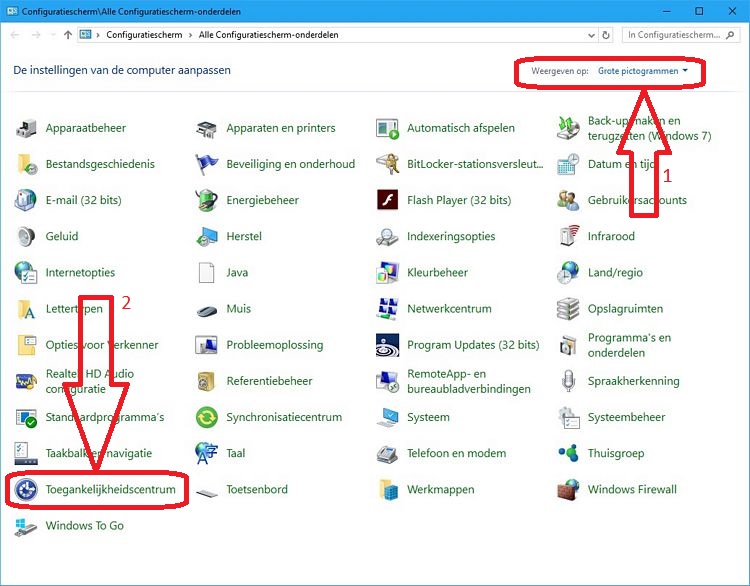Image resolution: width=750 pixels, height=586 pixels.
Task: Open Back-up maken en terugzetten icon
Action: point(568,128)
